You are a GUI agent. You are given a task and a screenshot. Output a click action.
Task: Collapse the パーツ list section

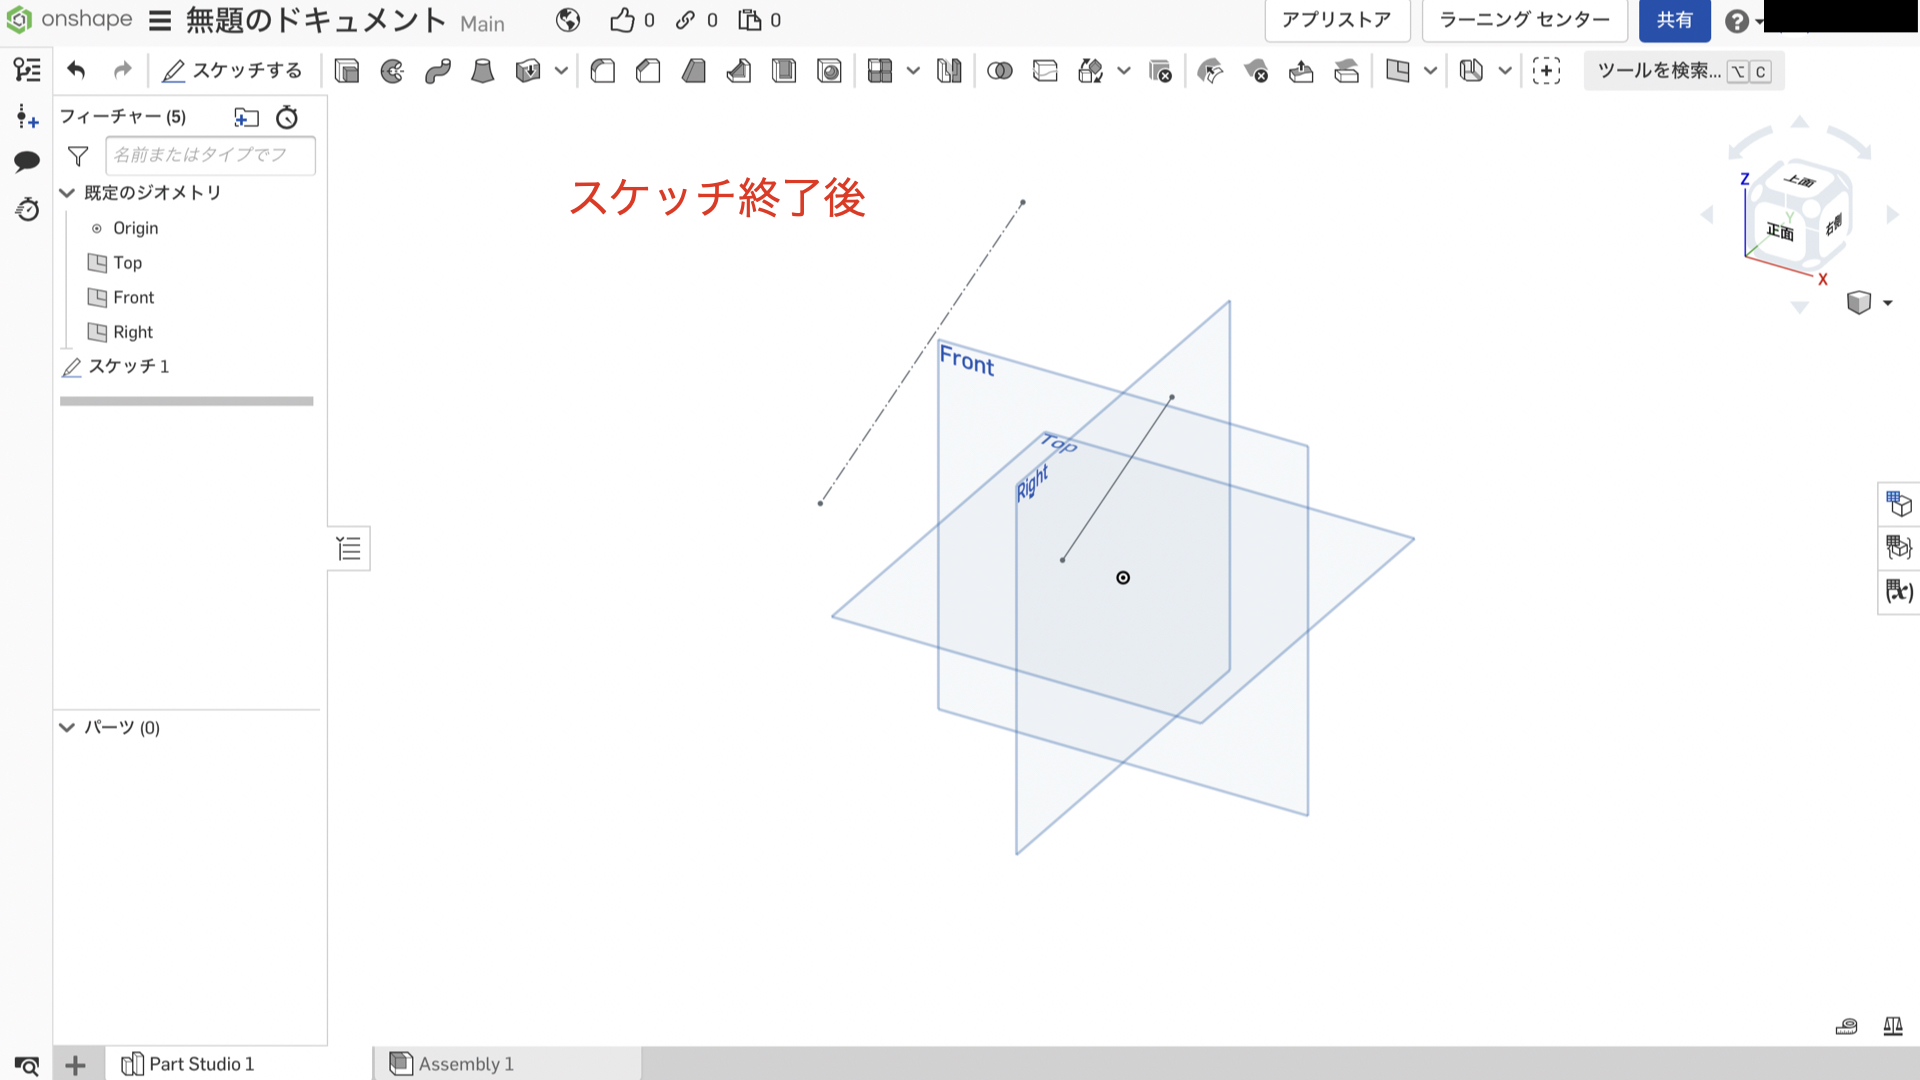67,727
